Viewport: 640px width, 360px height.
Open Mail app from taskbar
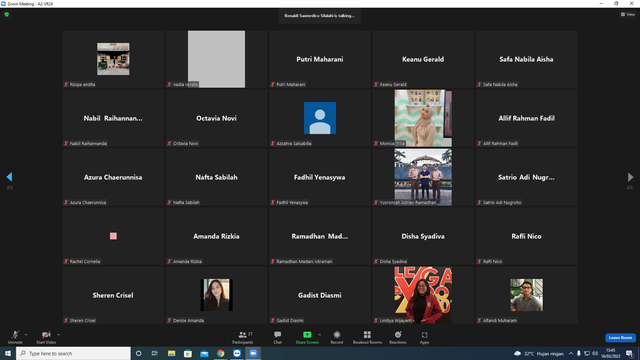click(x=204, y=353)
